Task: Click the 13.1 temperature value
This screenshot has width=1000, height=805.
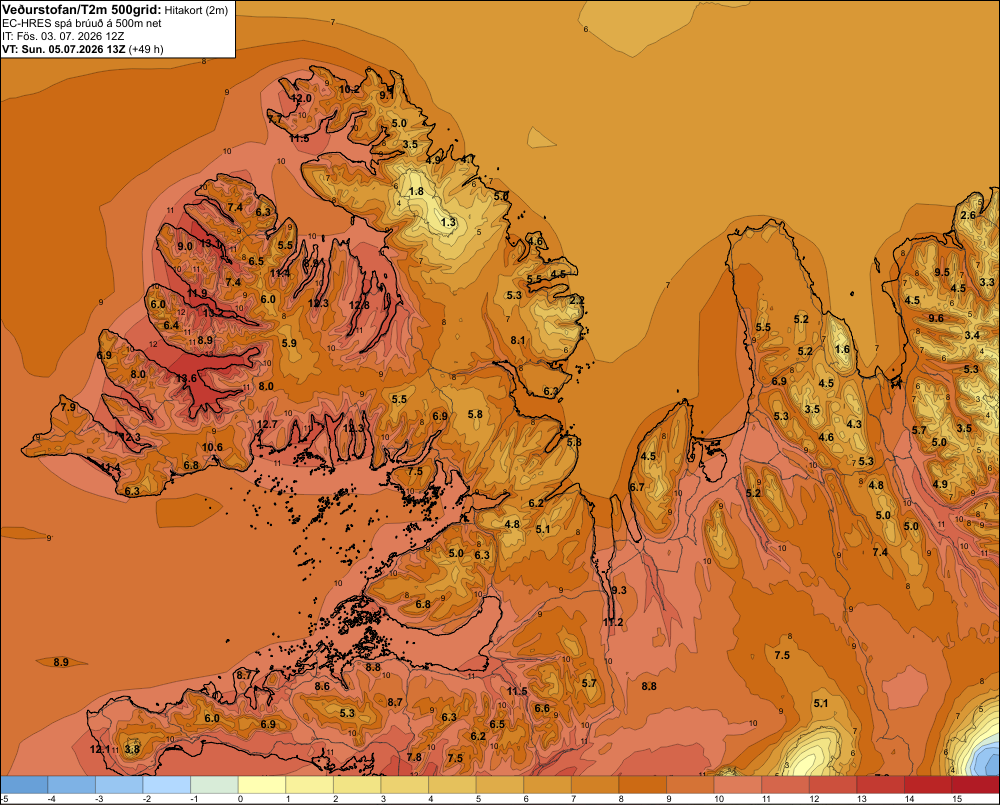Action: [210, 243]
